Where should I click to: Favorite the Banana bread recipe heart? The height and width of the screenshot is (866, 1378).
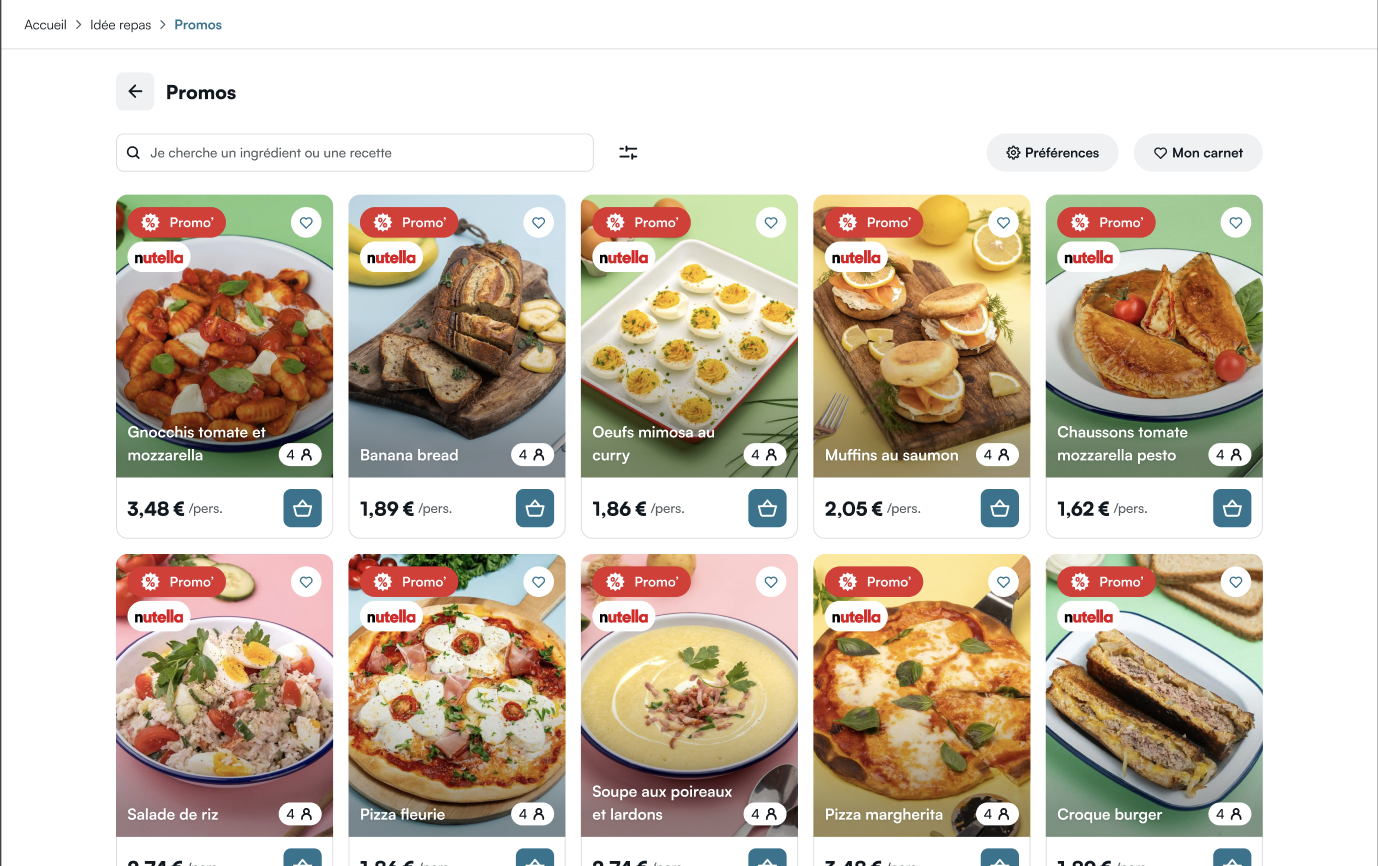(539, 222)
